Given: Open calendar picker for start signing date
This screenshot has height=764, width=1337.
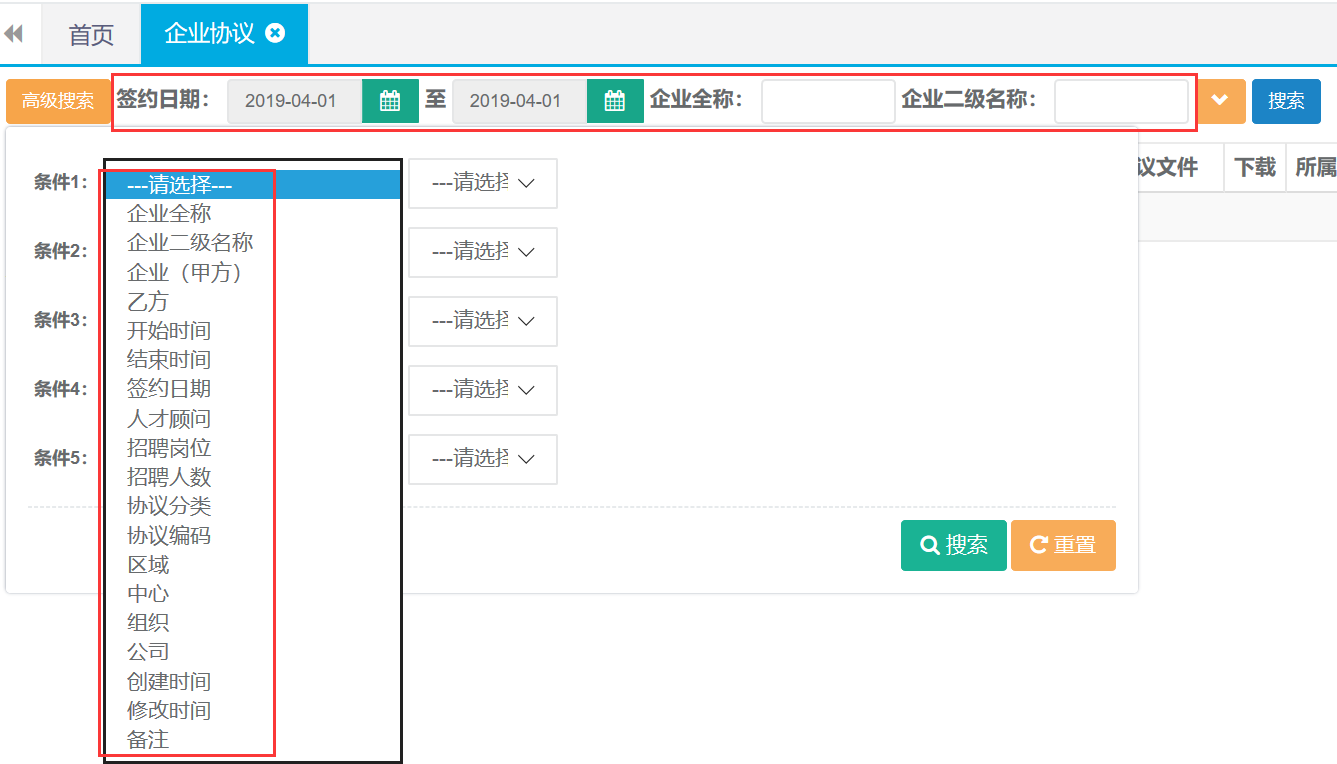Looking at the screenshot, I should pos(390,101).
